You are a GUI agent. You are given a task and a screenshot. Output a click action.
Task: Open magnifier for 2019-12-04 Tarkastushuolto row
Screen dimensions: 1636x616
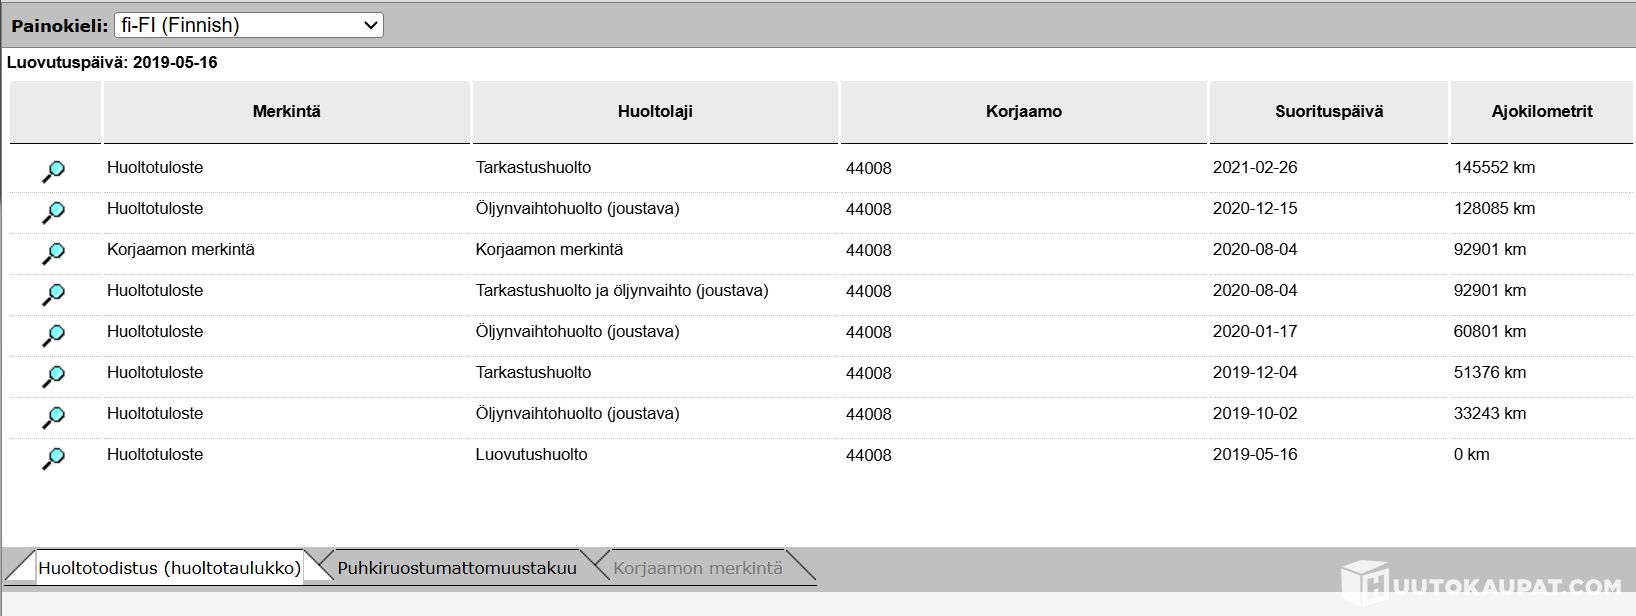tap(53, 377)
